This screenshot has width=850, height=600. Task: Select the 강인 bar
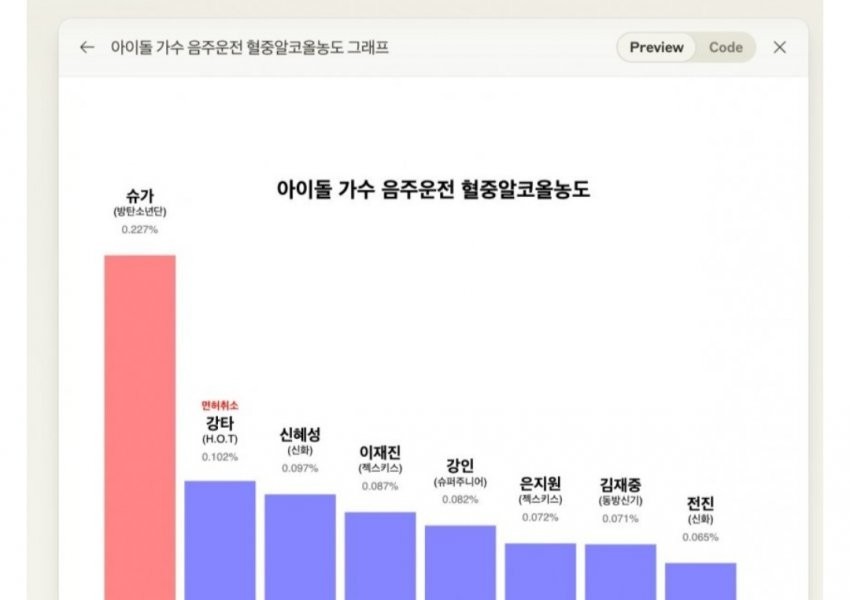tap(460, 560)
